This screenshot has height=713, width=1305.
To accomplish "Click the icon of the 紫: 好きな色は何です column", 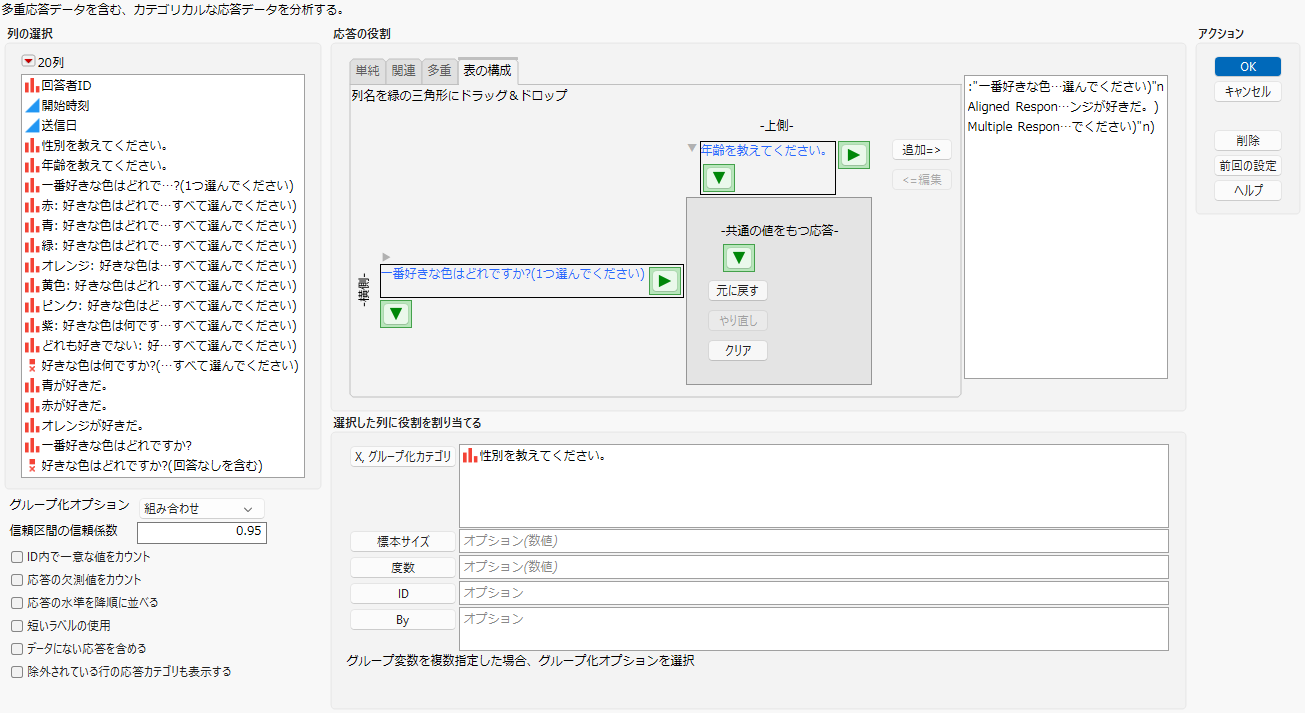I will tap(32, 326).
